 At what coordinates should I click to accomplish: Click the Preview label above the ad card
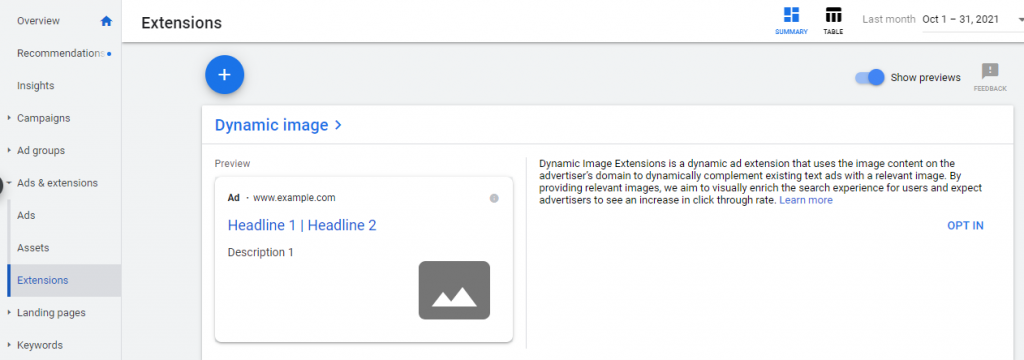coord(232,163)
